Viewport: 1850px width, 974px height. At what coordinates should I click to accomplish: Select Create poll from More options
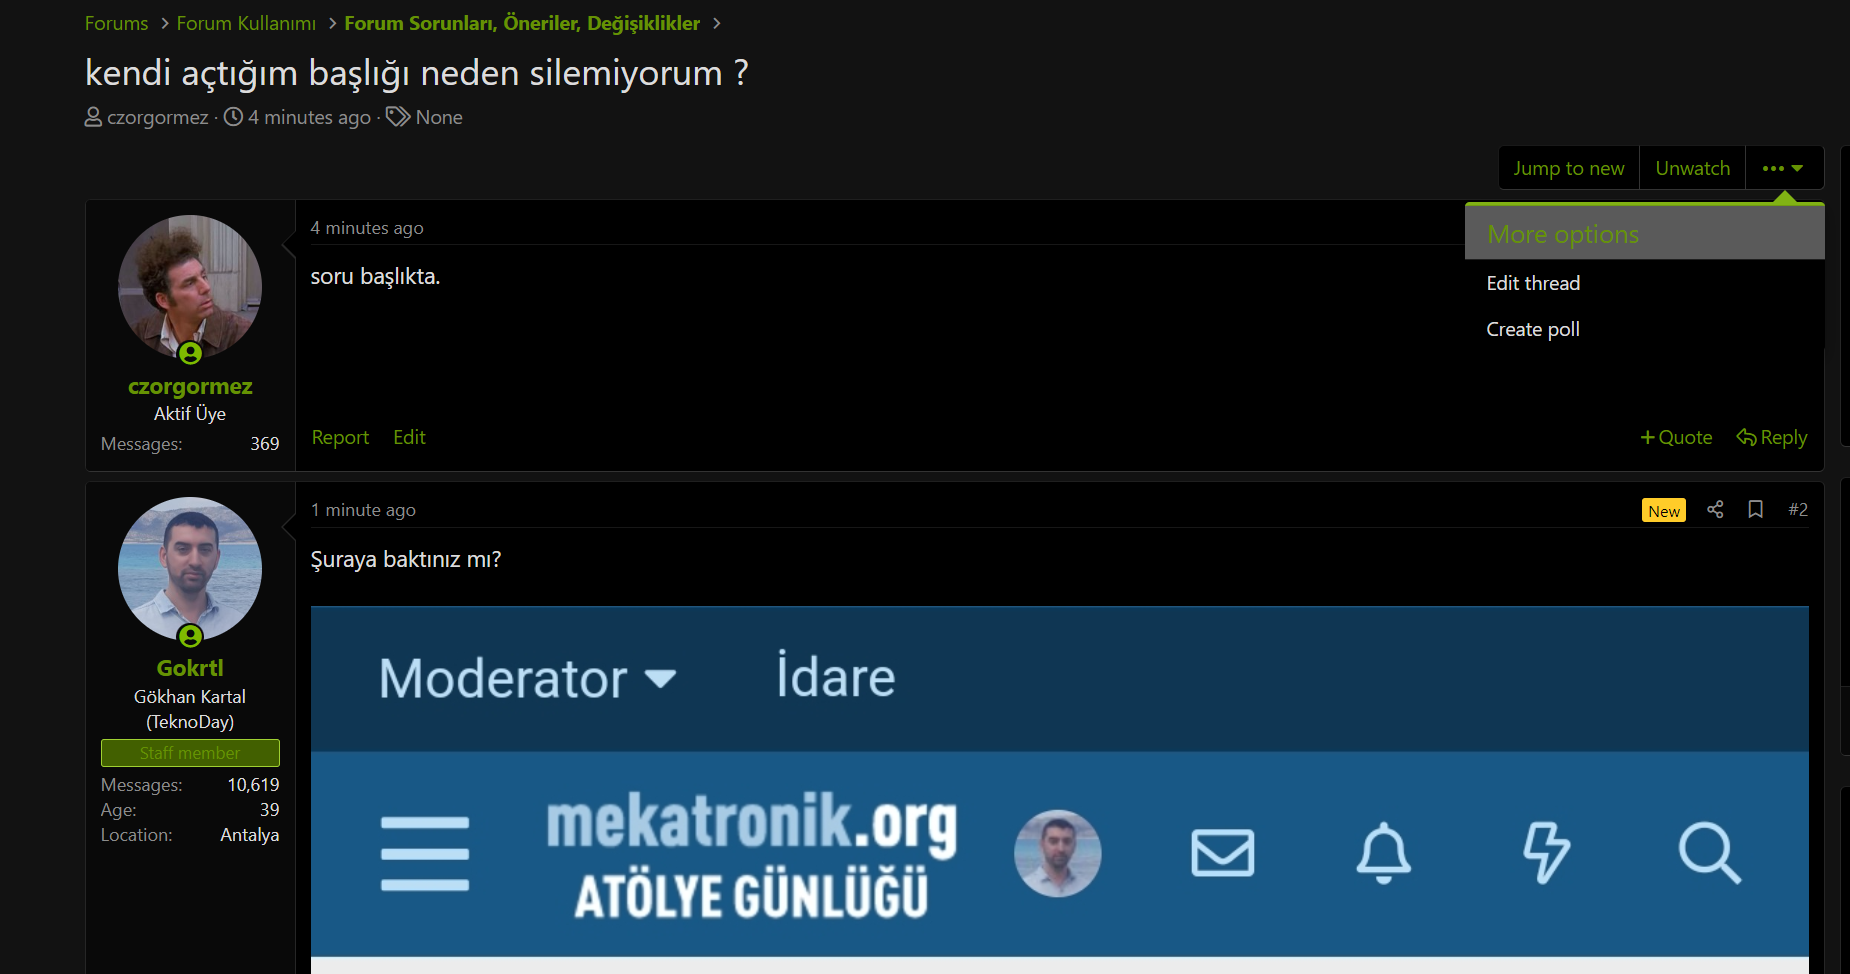1533,329
